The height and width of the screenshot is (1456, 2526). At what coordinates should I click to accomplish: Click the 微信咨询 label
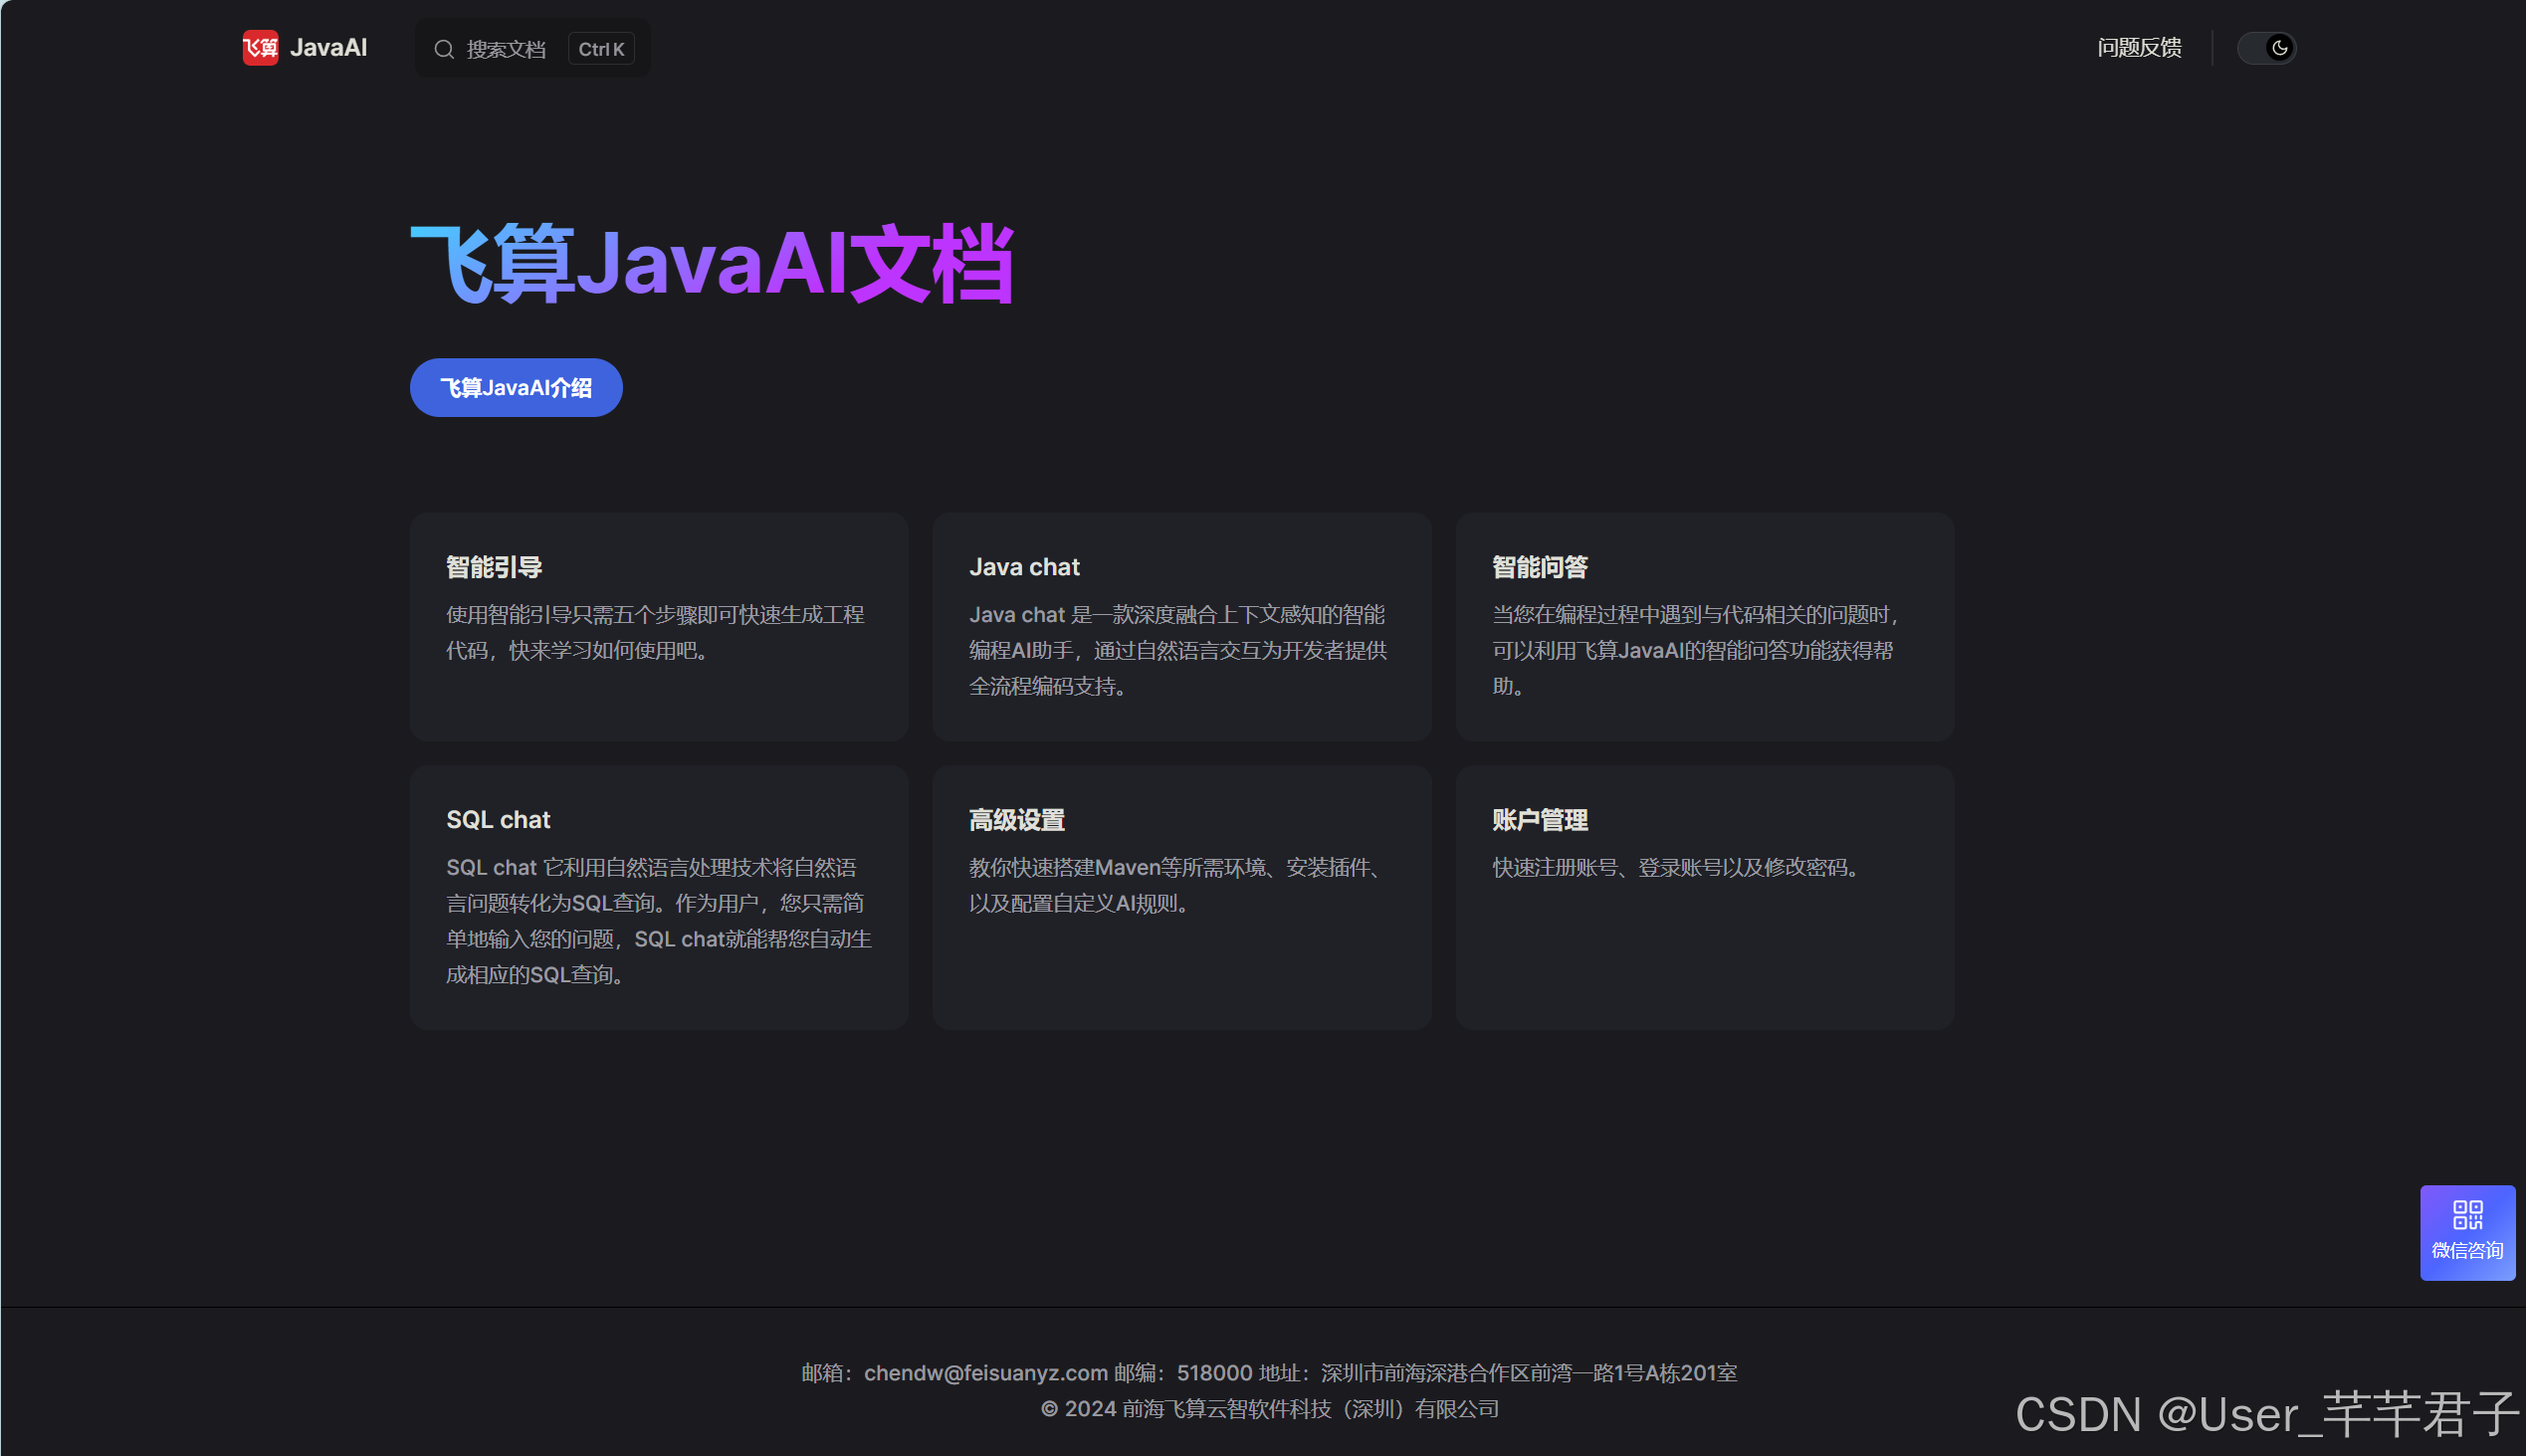(2467, 1251)
